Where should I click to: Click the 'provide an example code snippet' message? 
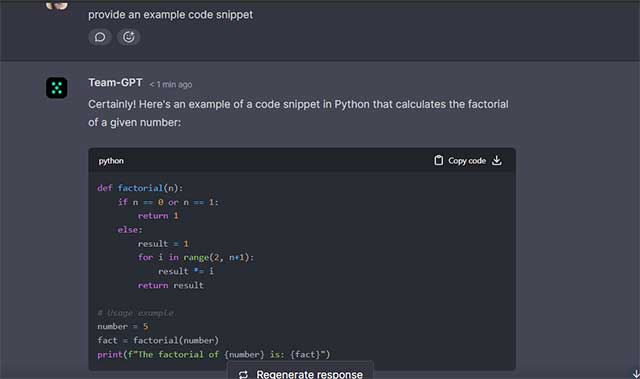click(x=171, y=15)
